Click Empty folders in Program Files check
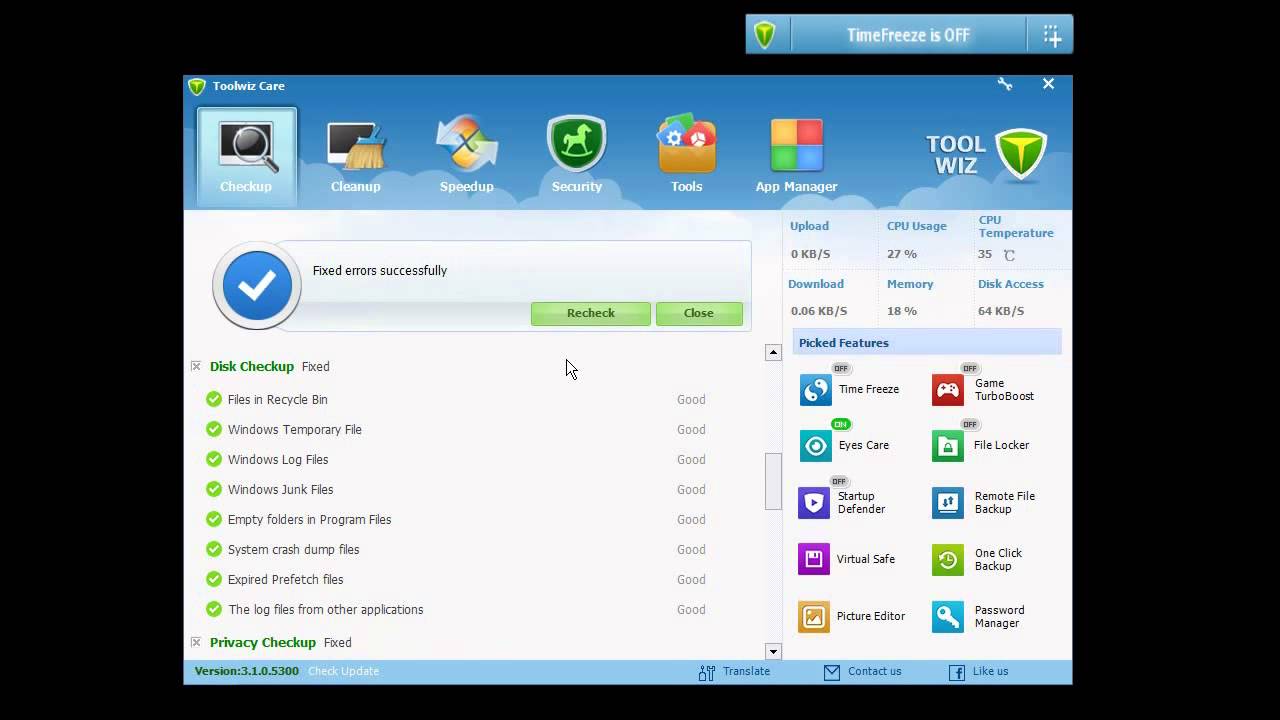Viewport: 1280px width, 720px height. pos(213,519)
